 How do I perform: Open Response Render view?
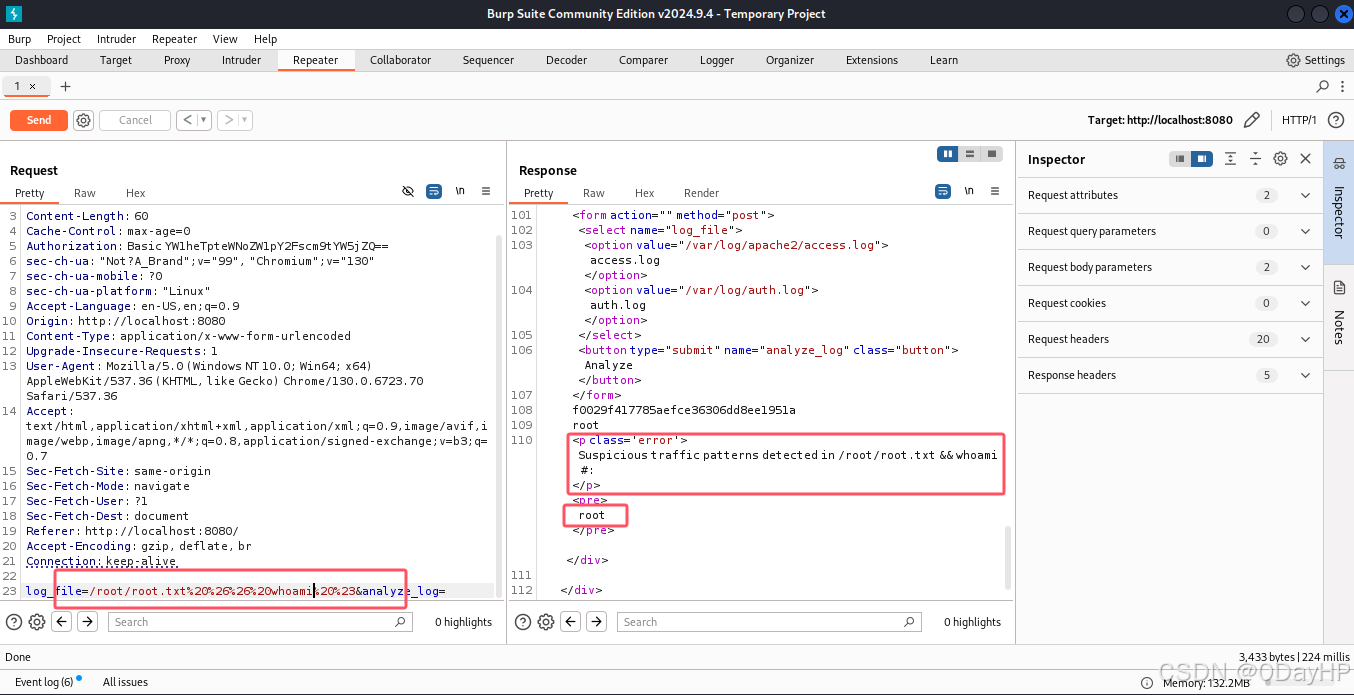click(701, 193)
